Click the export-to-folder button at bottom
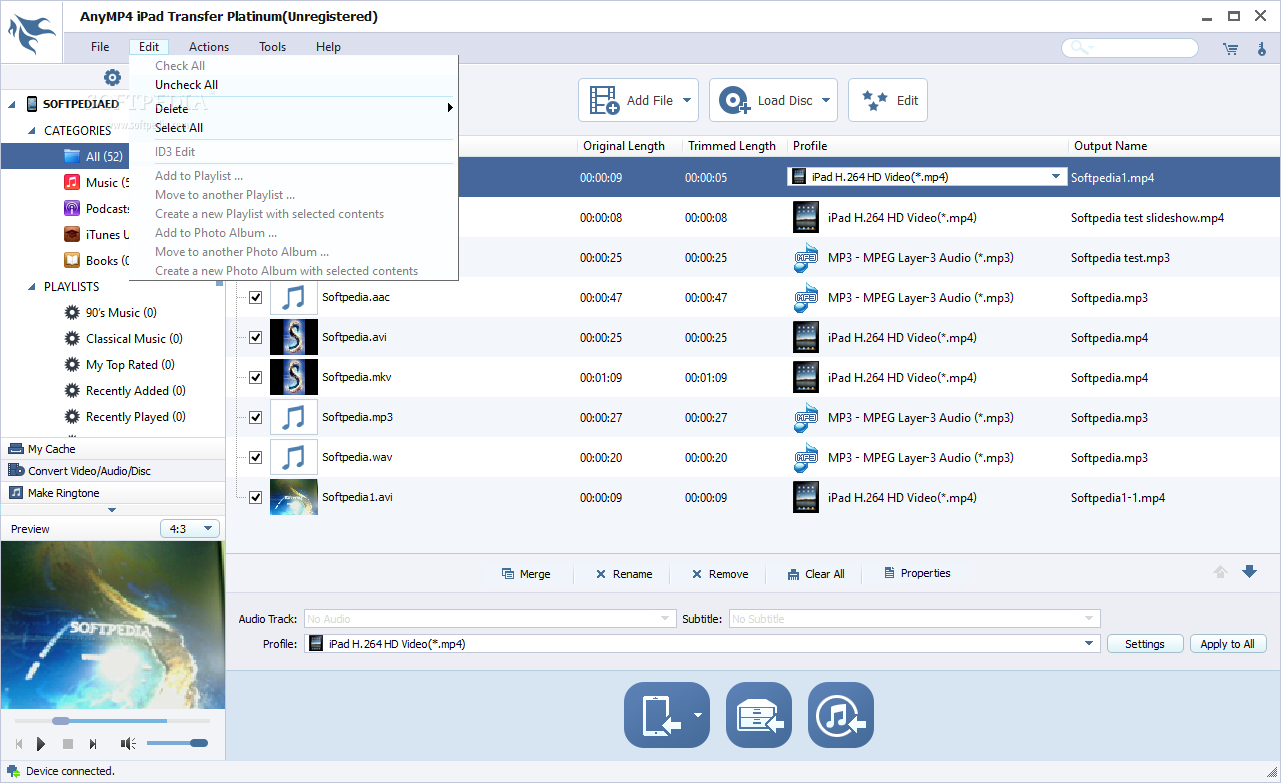Image resolution: width=1281 pixels, height=783 pixels. (759, 715)
